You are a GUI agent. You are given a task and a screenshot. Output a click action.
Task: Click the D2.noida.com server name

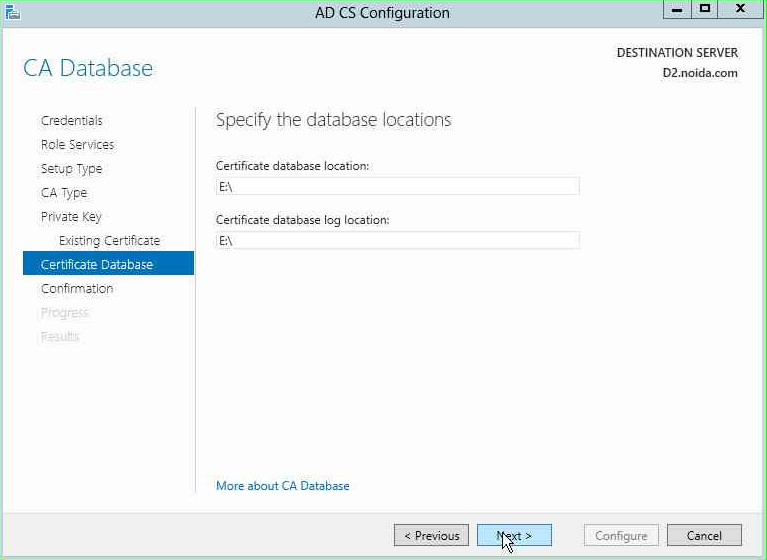700,73
